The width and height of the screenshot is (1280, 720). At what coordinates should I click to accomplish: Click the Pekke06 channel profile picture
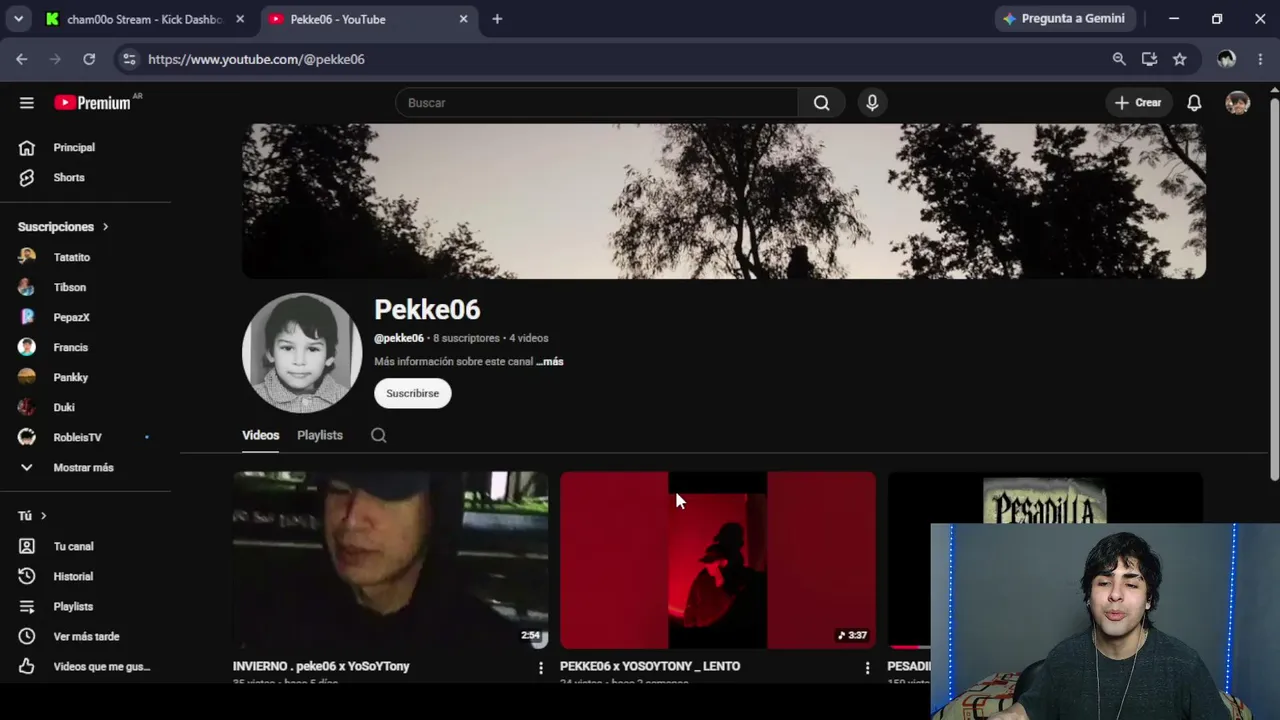tap(302, 353)
